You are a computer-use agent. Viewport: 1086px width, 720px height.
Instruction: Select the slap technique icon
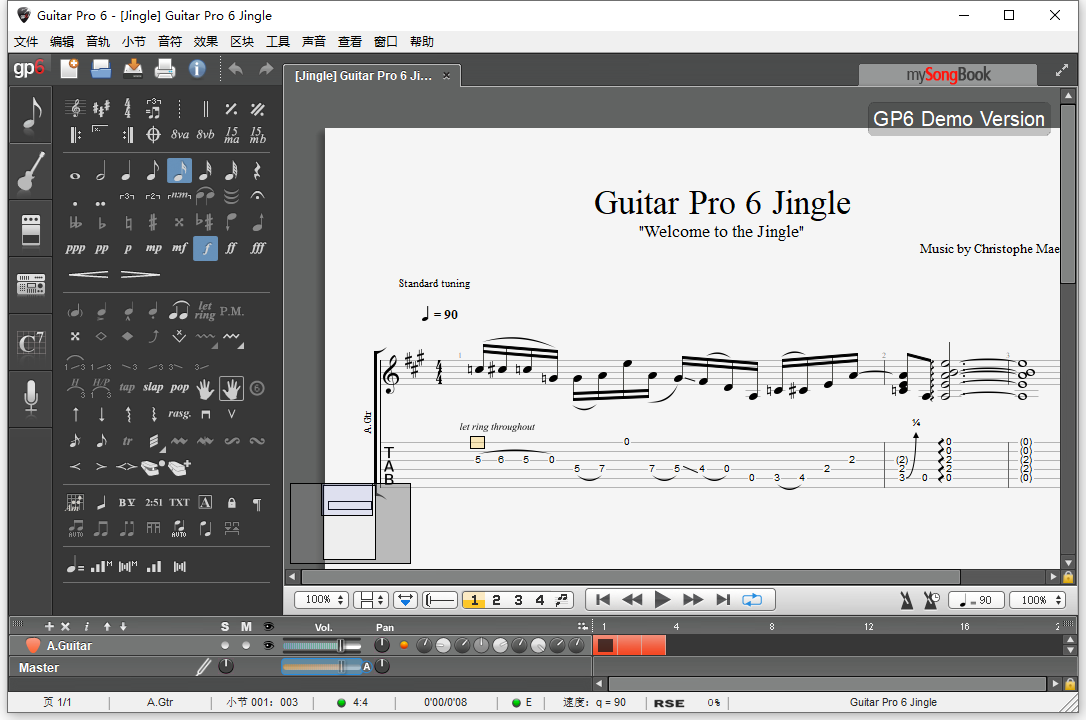click(x=153, y=387)
